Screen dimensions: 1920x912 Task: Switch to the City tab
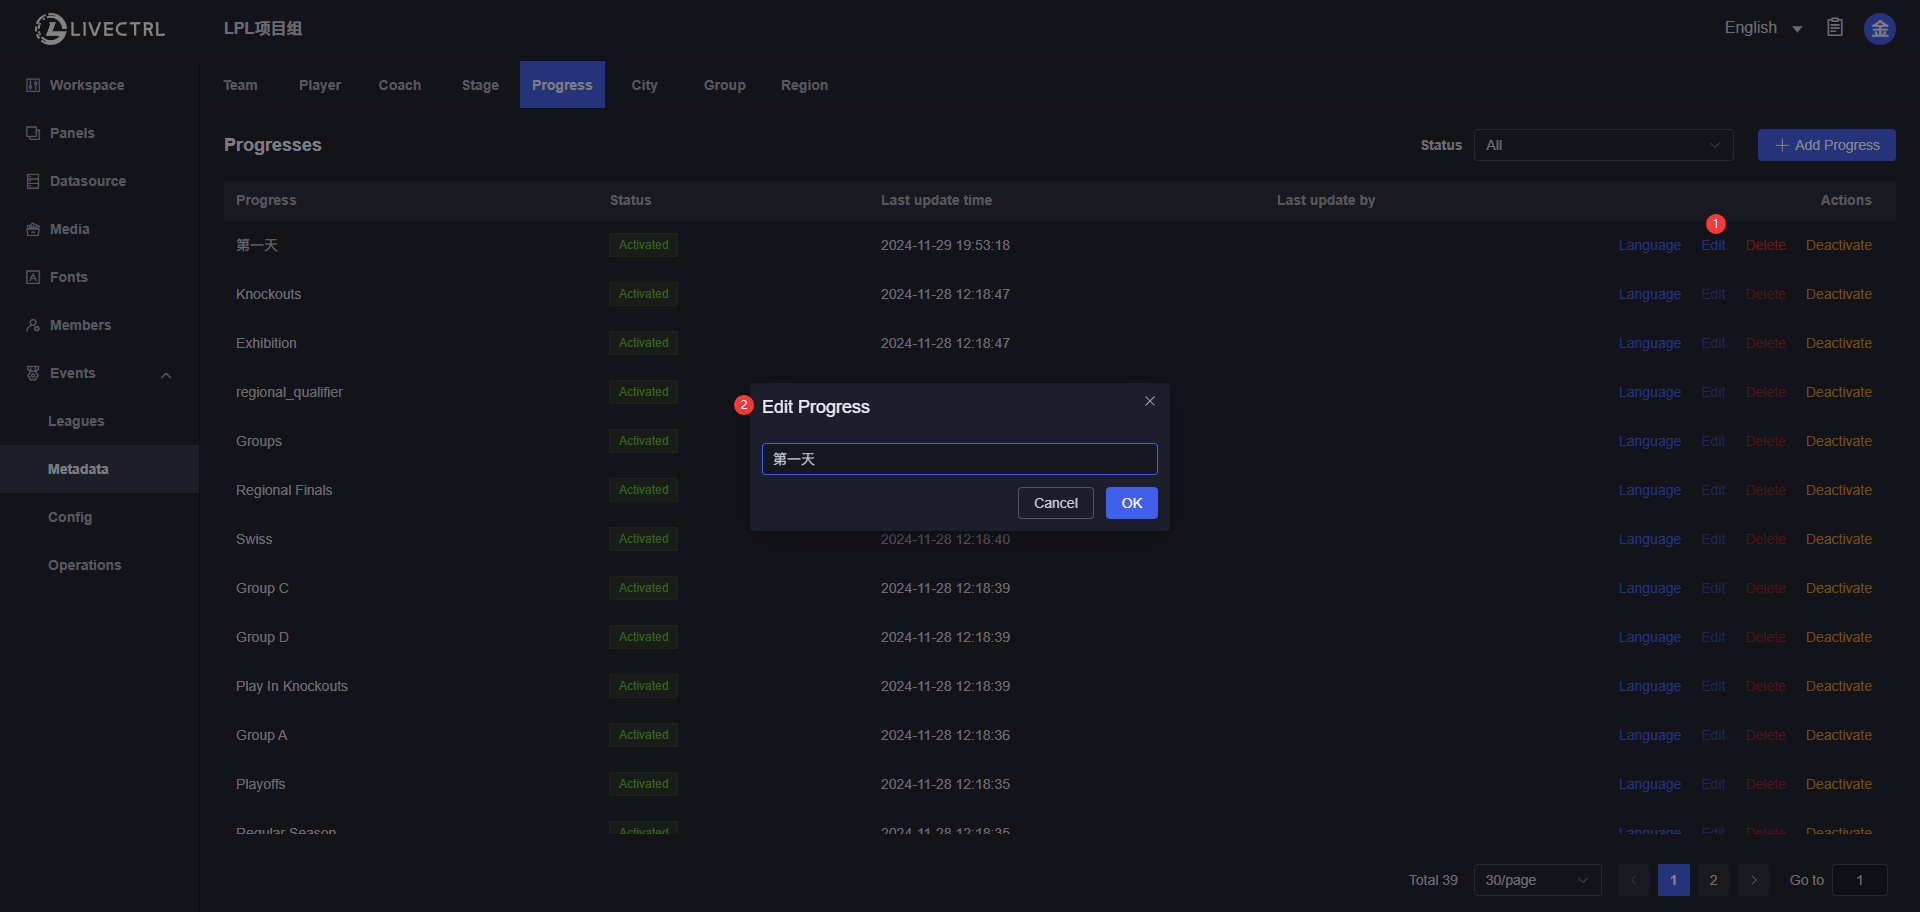click(x=644, y=85)
